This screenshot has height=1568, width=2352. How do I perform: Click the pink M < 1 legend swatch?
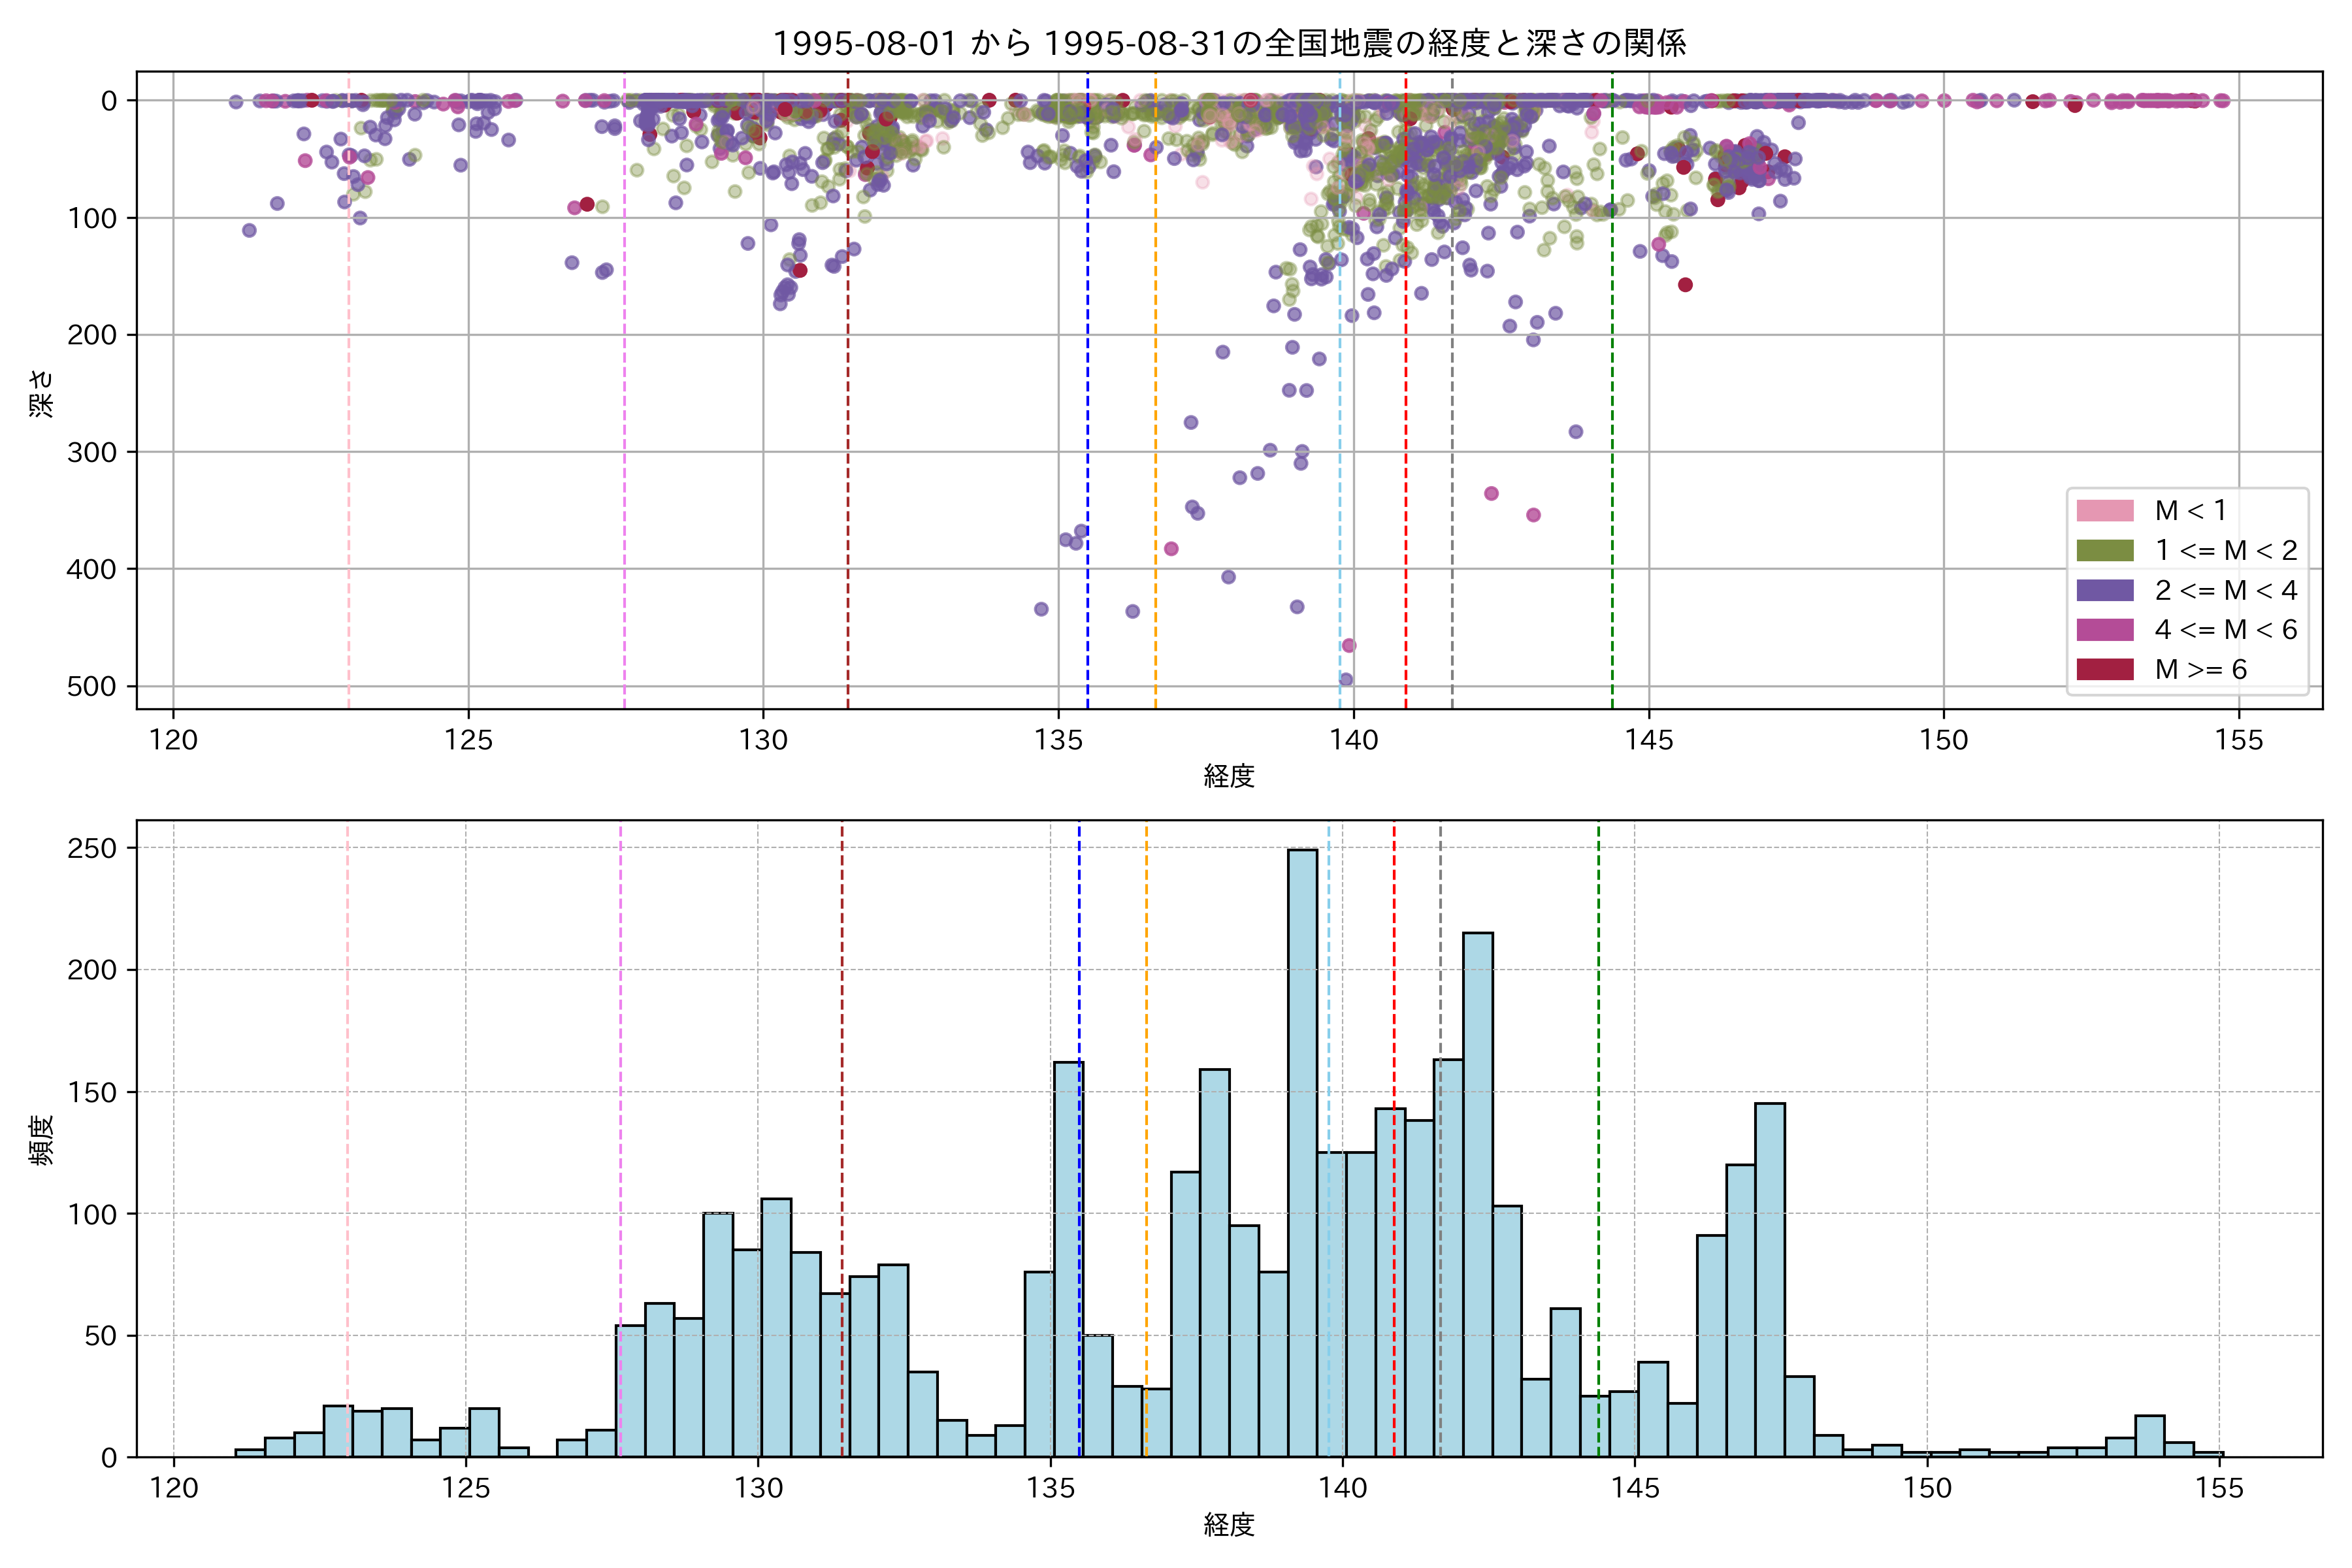[2104, 511]
